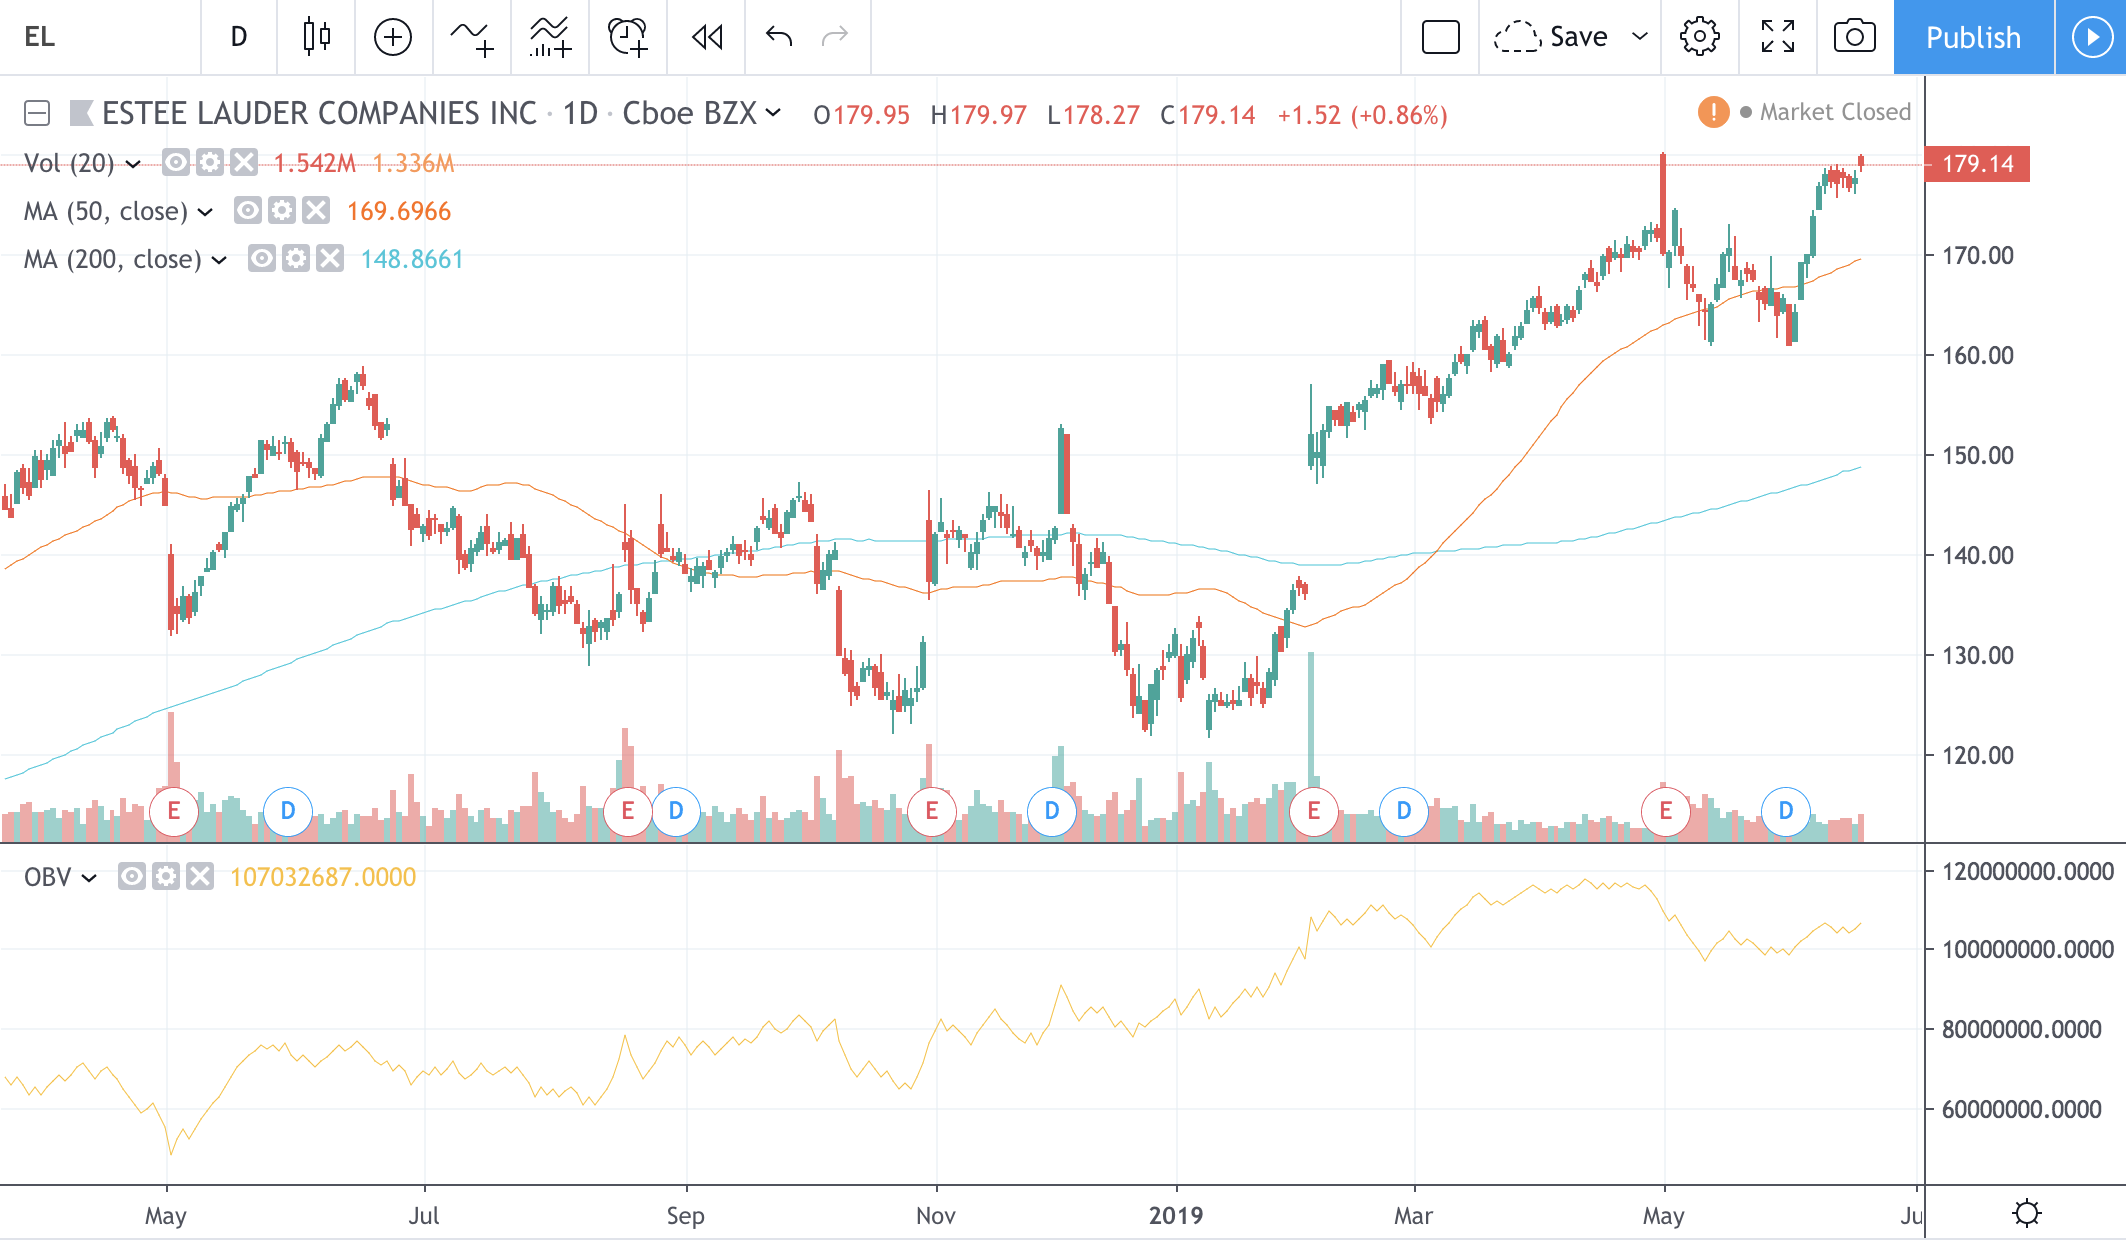The image size is (2126, 1244).
Task: Open time axis settings sun icon
Action: point(2026,1214)
